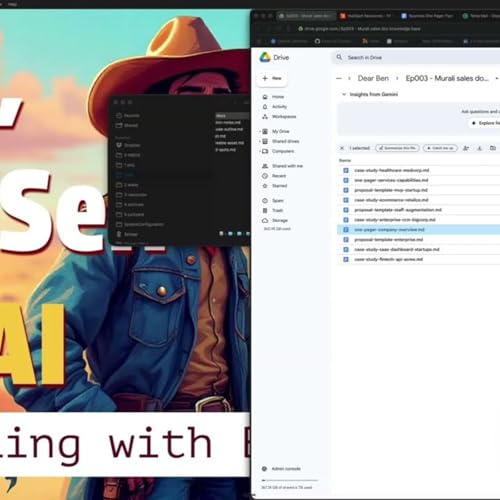Click highlighted one-pager-company-overview.md row

tap(418, 230)
